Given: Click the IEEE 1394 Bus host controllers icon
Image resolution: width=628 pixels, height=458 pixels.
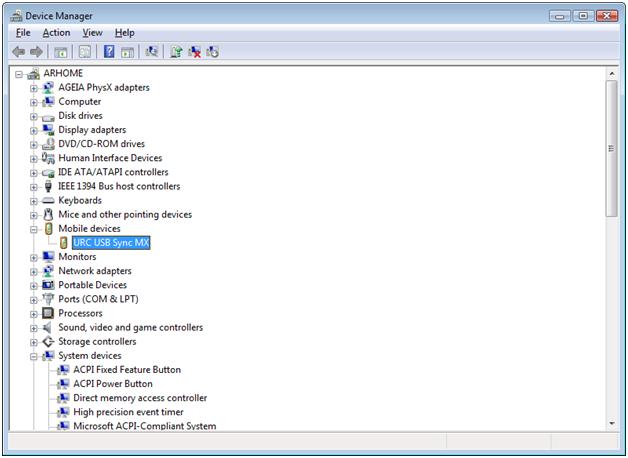Looking at the screenshot, I should pyautogui.click(x=48, y=186).
